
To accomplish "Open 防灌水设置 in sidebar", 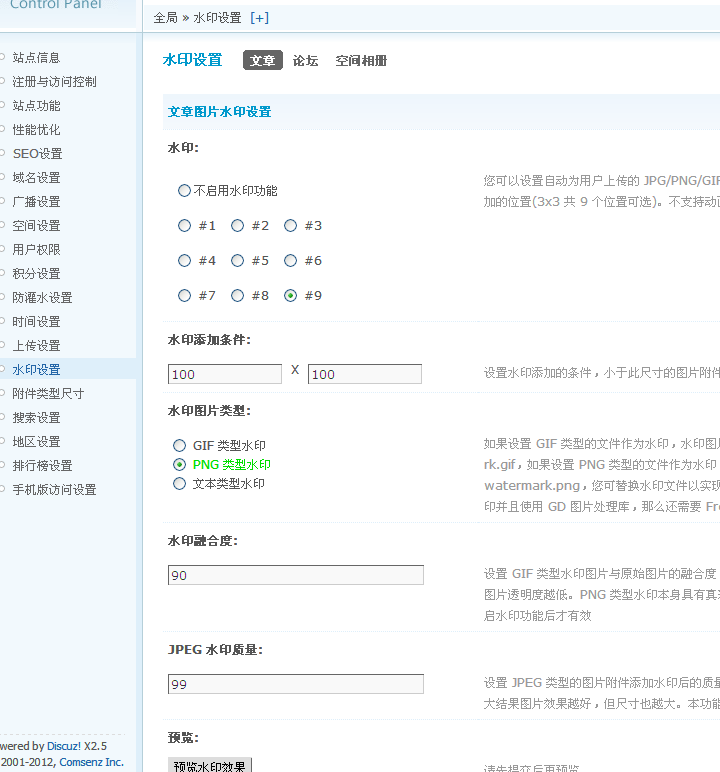I will click(42, 298).
